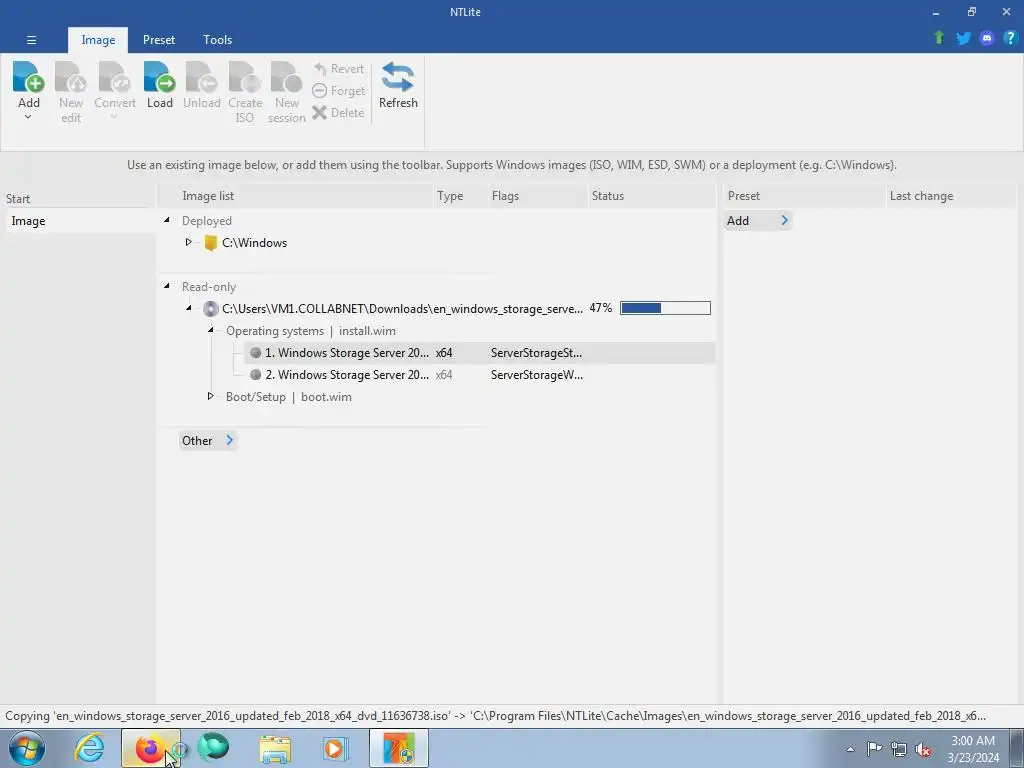Screen dimensions: 1024x768
Task: Click the Other button
Action: 207,441
